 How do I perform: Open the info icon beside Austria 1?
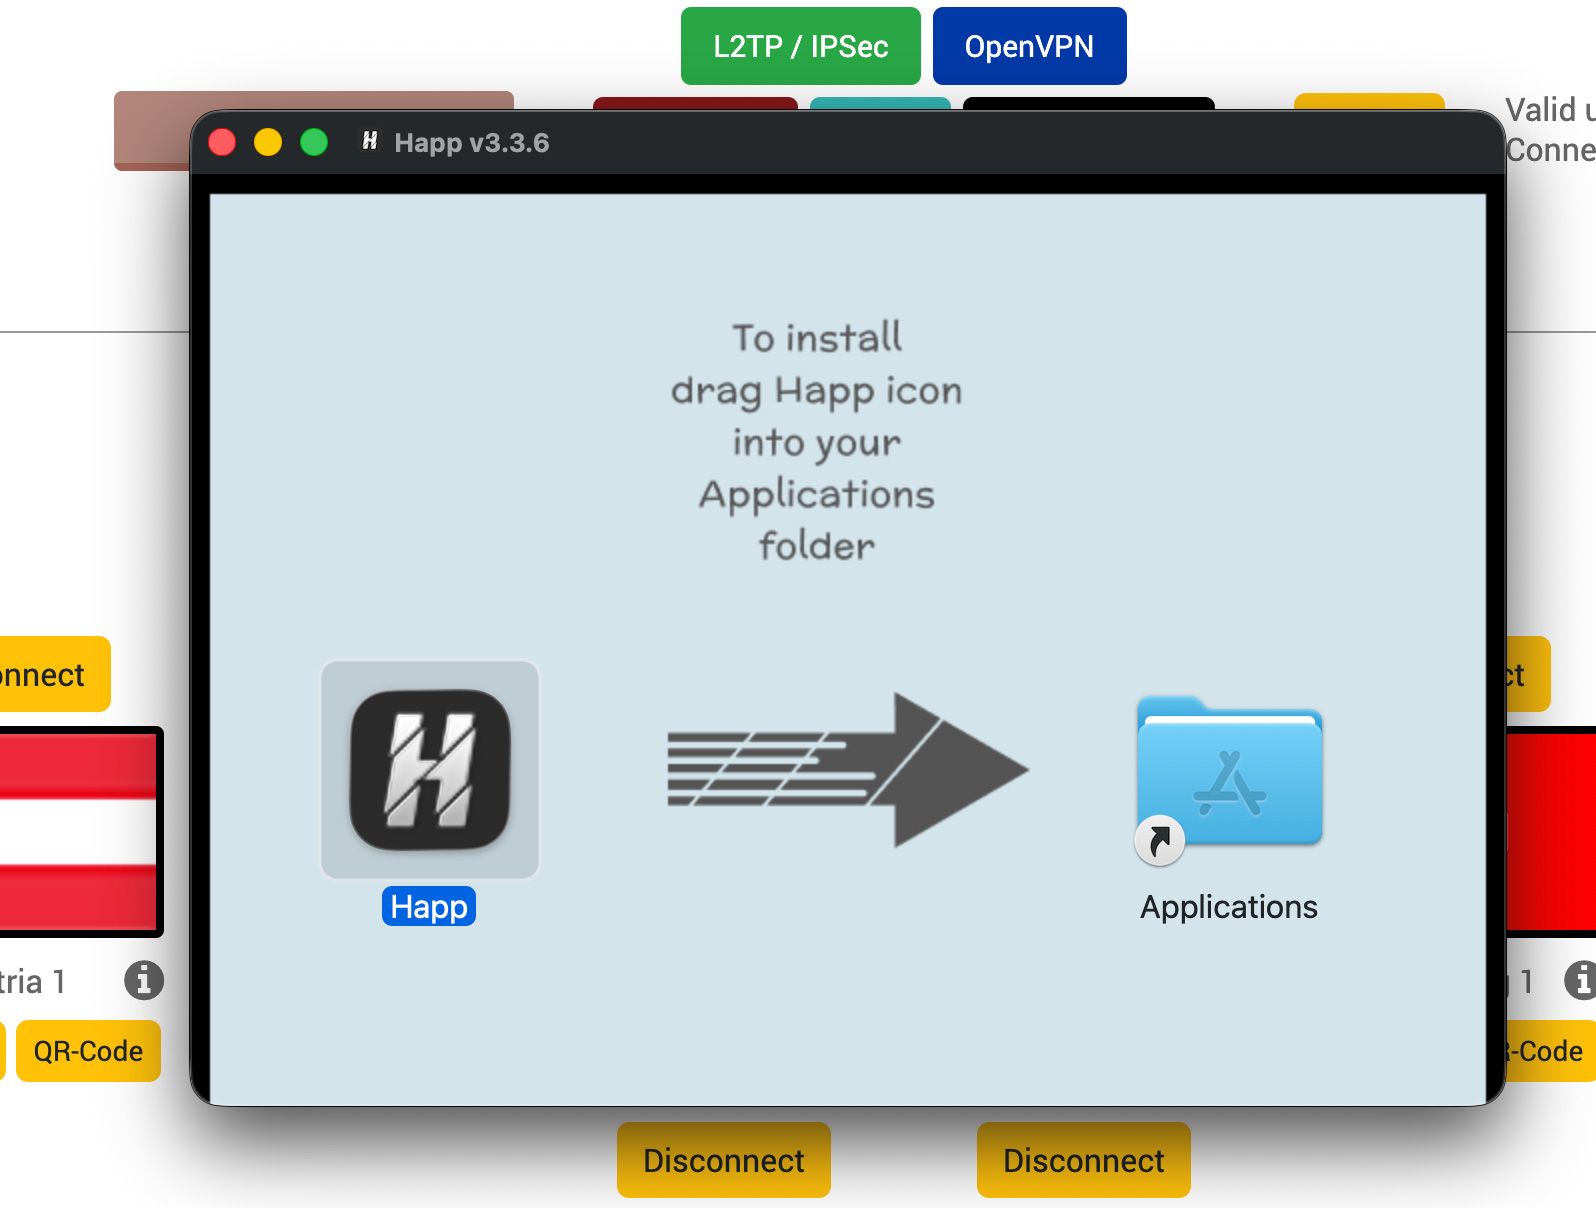[x=144, y=980]
